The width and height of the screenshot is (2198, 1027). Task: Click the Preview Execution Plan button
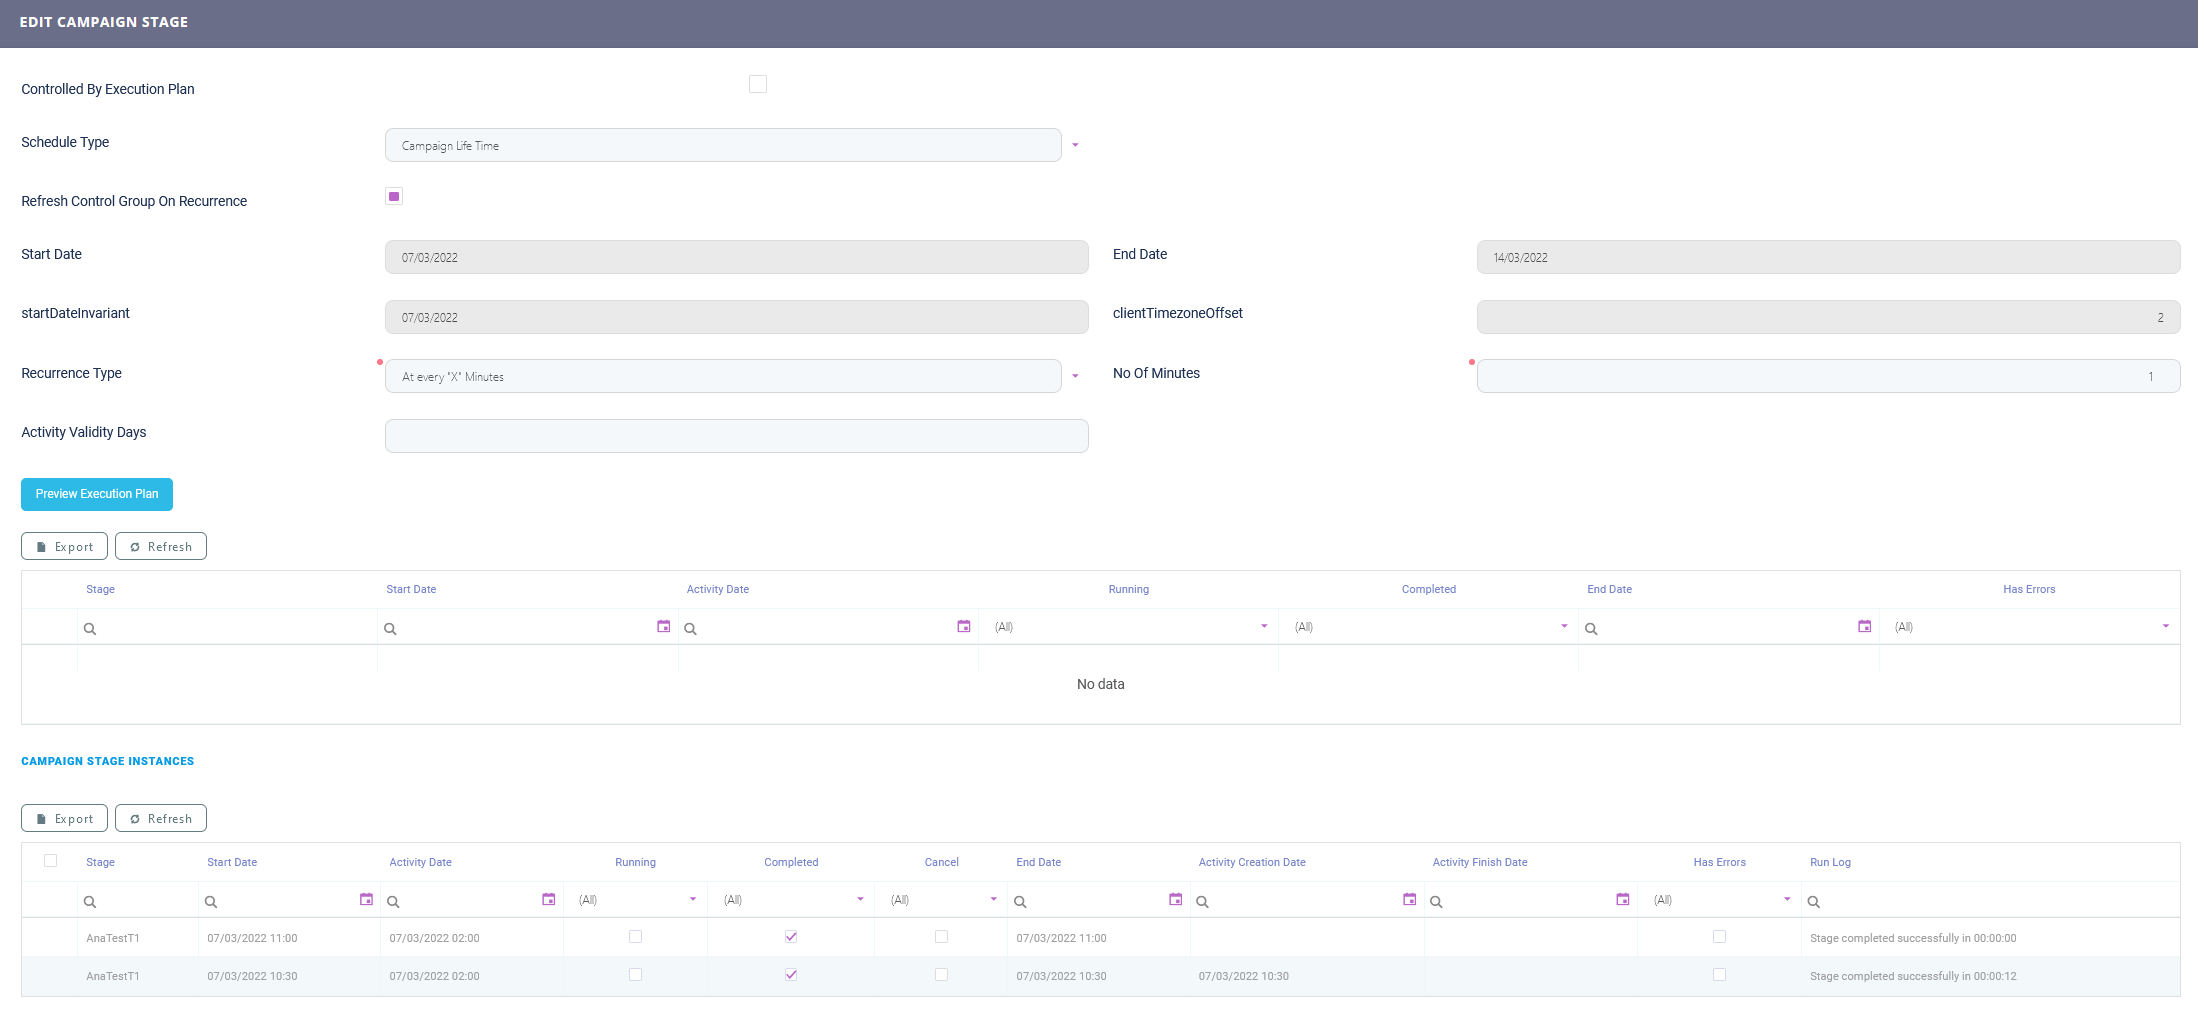(97, 494)
